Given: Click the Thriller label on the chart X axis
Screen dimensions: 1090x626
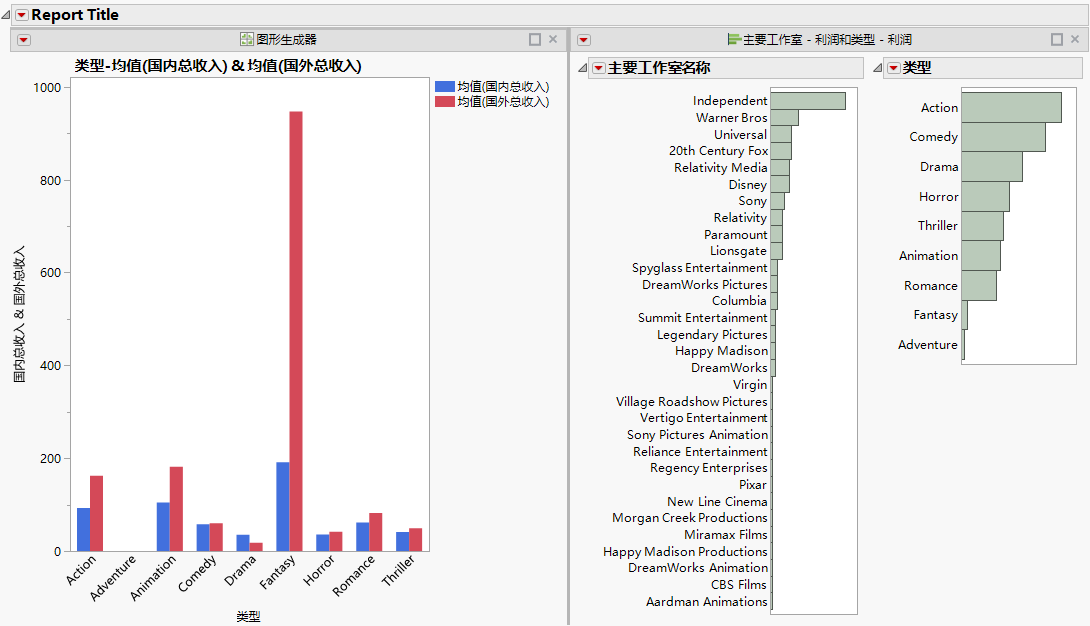Looking at the screenshot, I should 398,570.
